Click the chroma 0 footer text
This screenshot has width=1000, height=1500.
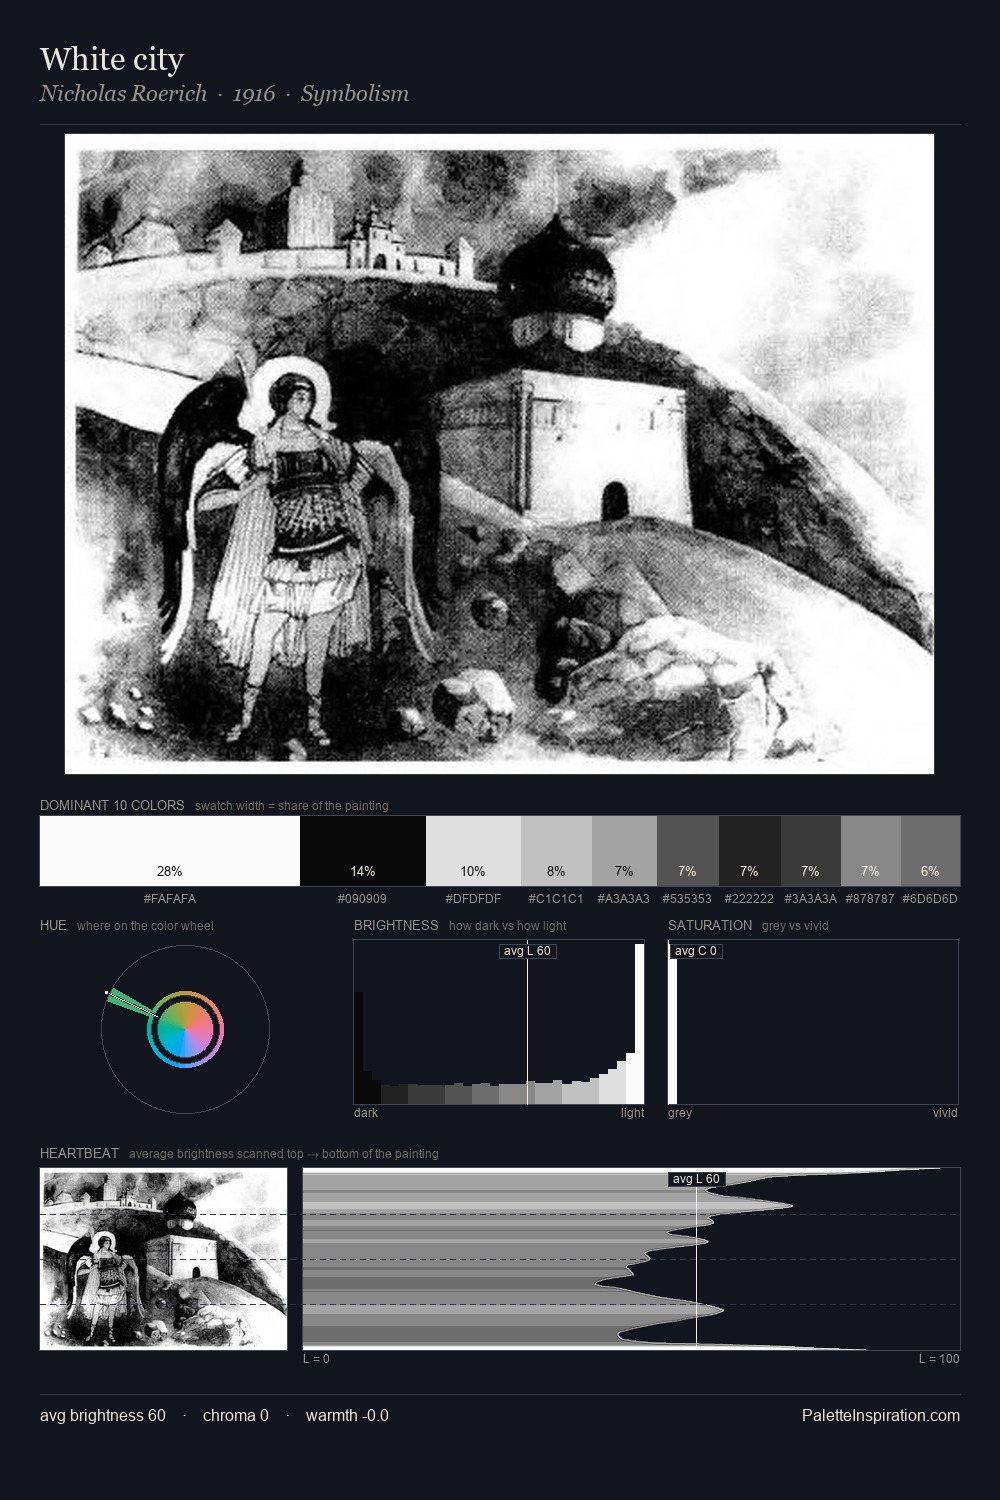tap(236, 1415)
